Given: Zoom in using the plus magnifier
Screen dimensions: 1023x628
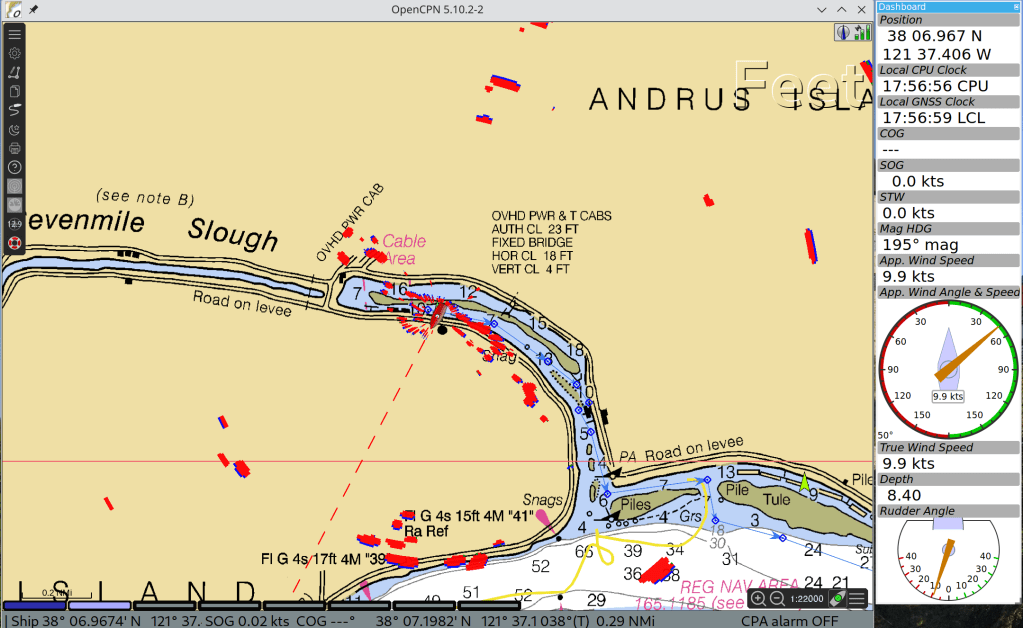Looking at the screenshot, I should pyautogui.click(x=759, y=599).
